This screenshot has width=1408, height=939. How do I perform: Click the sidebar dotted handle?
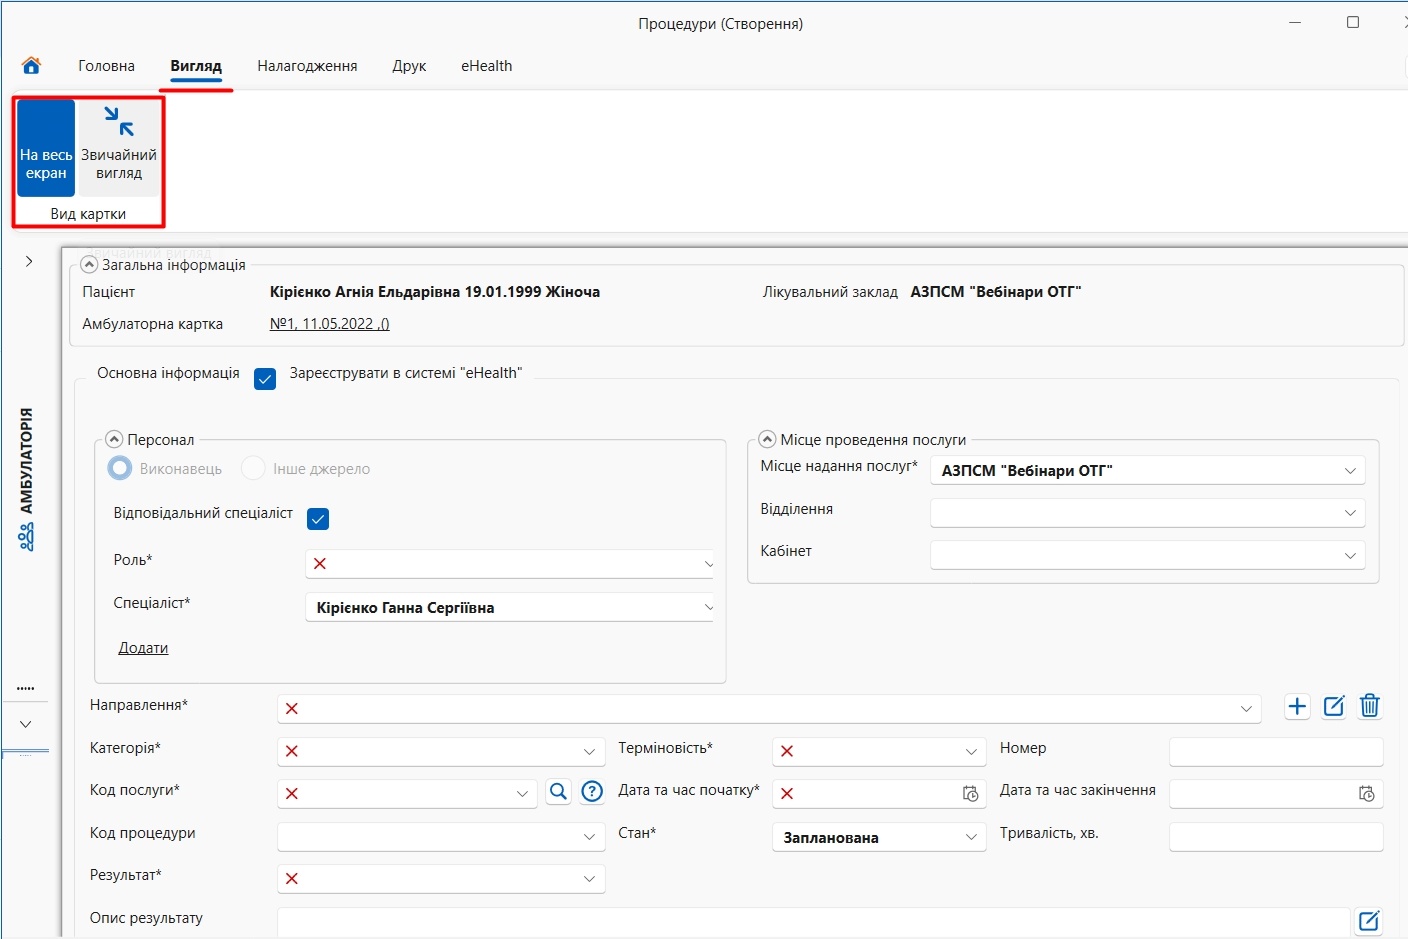(26, 689)
